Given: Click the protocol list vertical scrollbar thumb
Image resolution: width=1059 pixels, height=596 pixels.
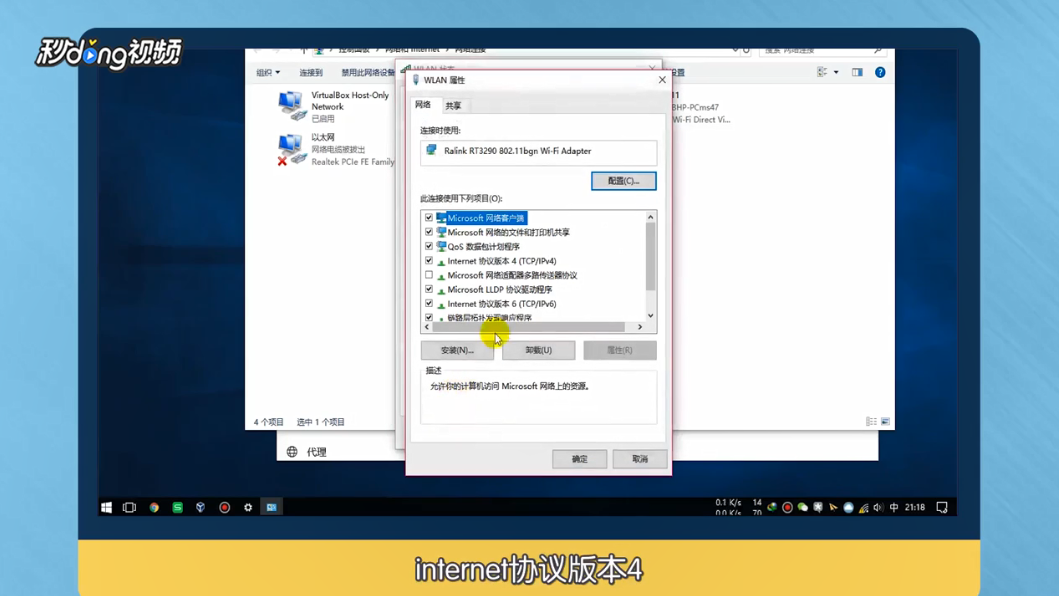Looking at the screenshot, I should click(650, 257).
